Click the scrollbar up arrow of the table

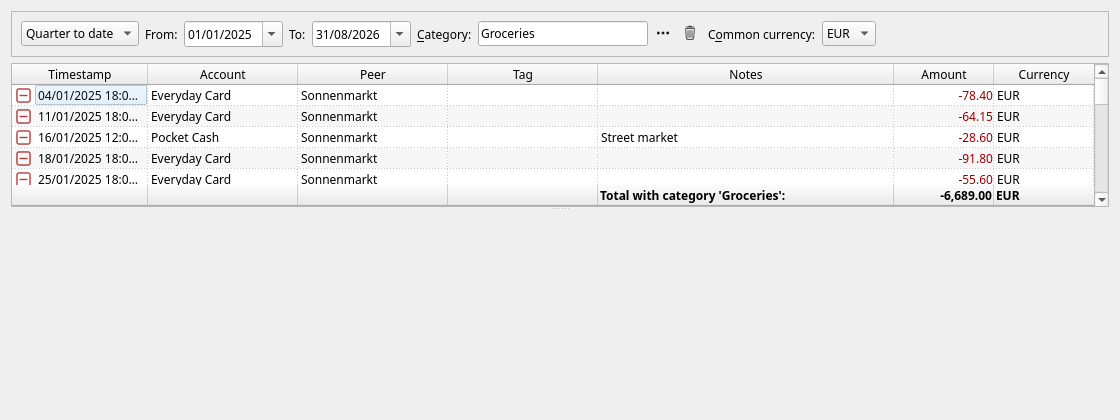pos(1101,71)
